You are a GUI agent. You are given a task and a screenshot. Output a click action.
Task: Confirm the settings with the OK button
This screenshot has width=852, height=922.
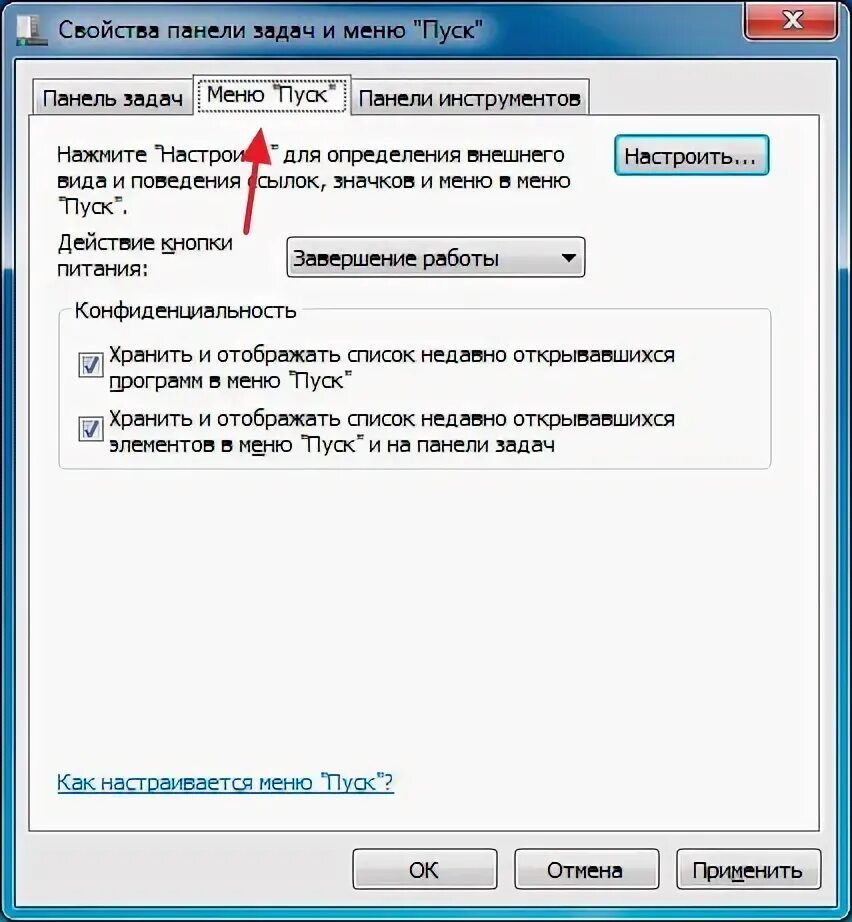point(425,869)
